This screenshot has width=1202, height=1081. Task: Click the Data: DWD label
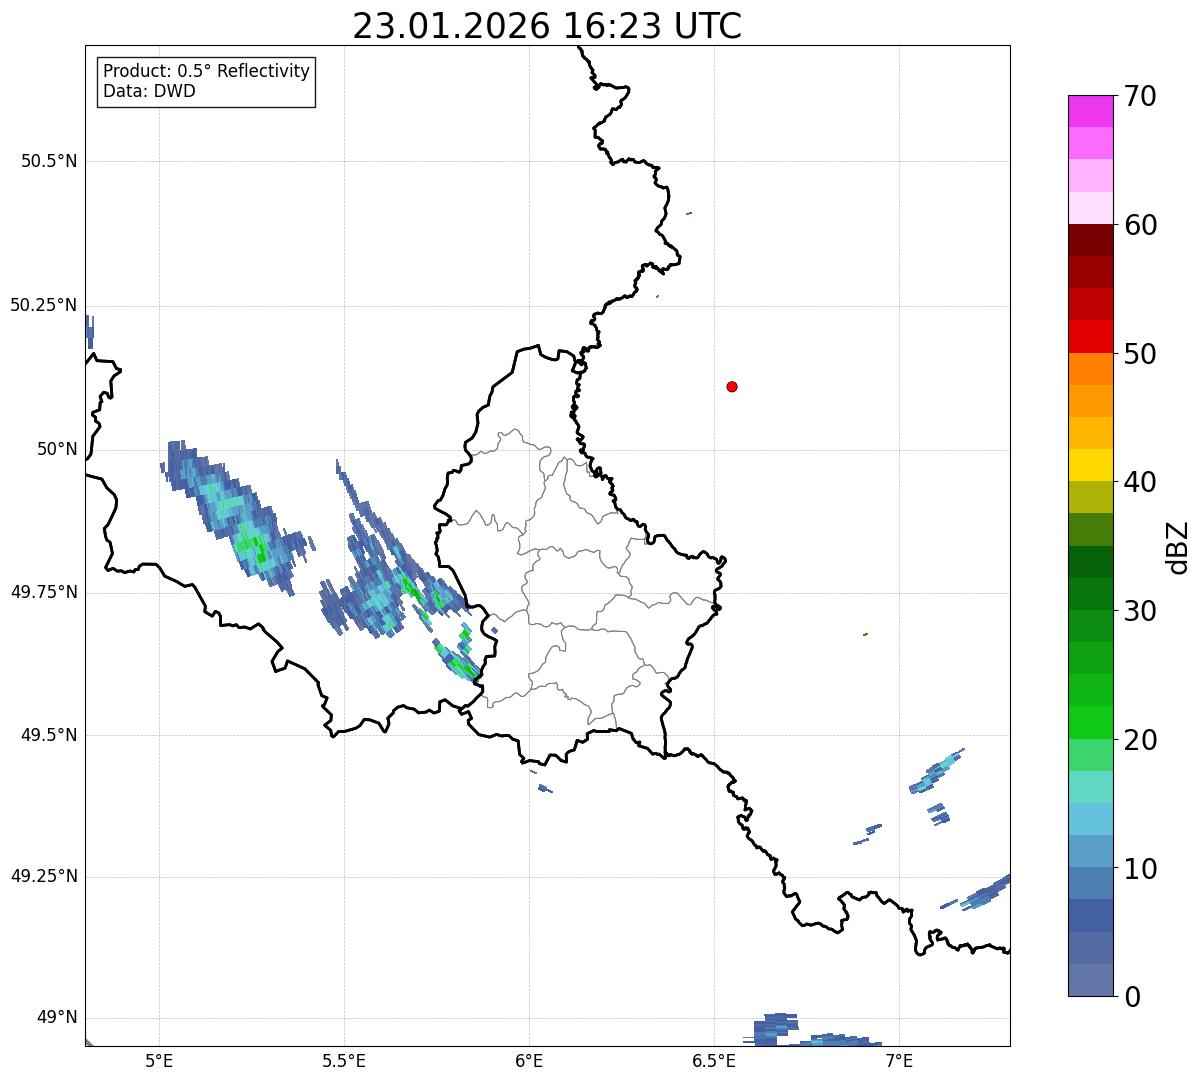(x=149, y=92)
